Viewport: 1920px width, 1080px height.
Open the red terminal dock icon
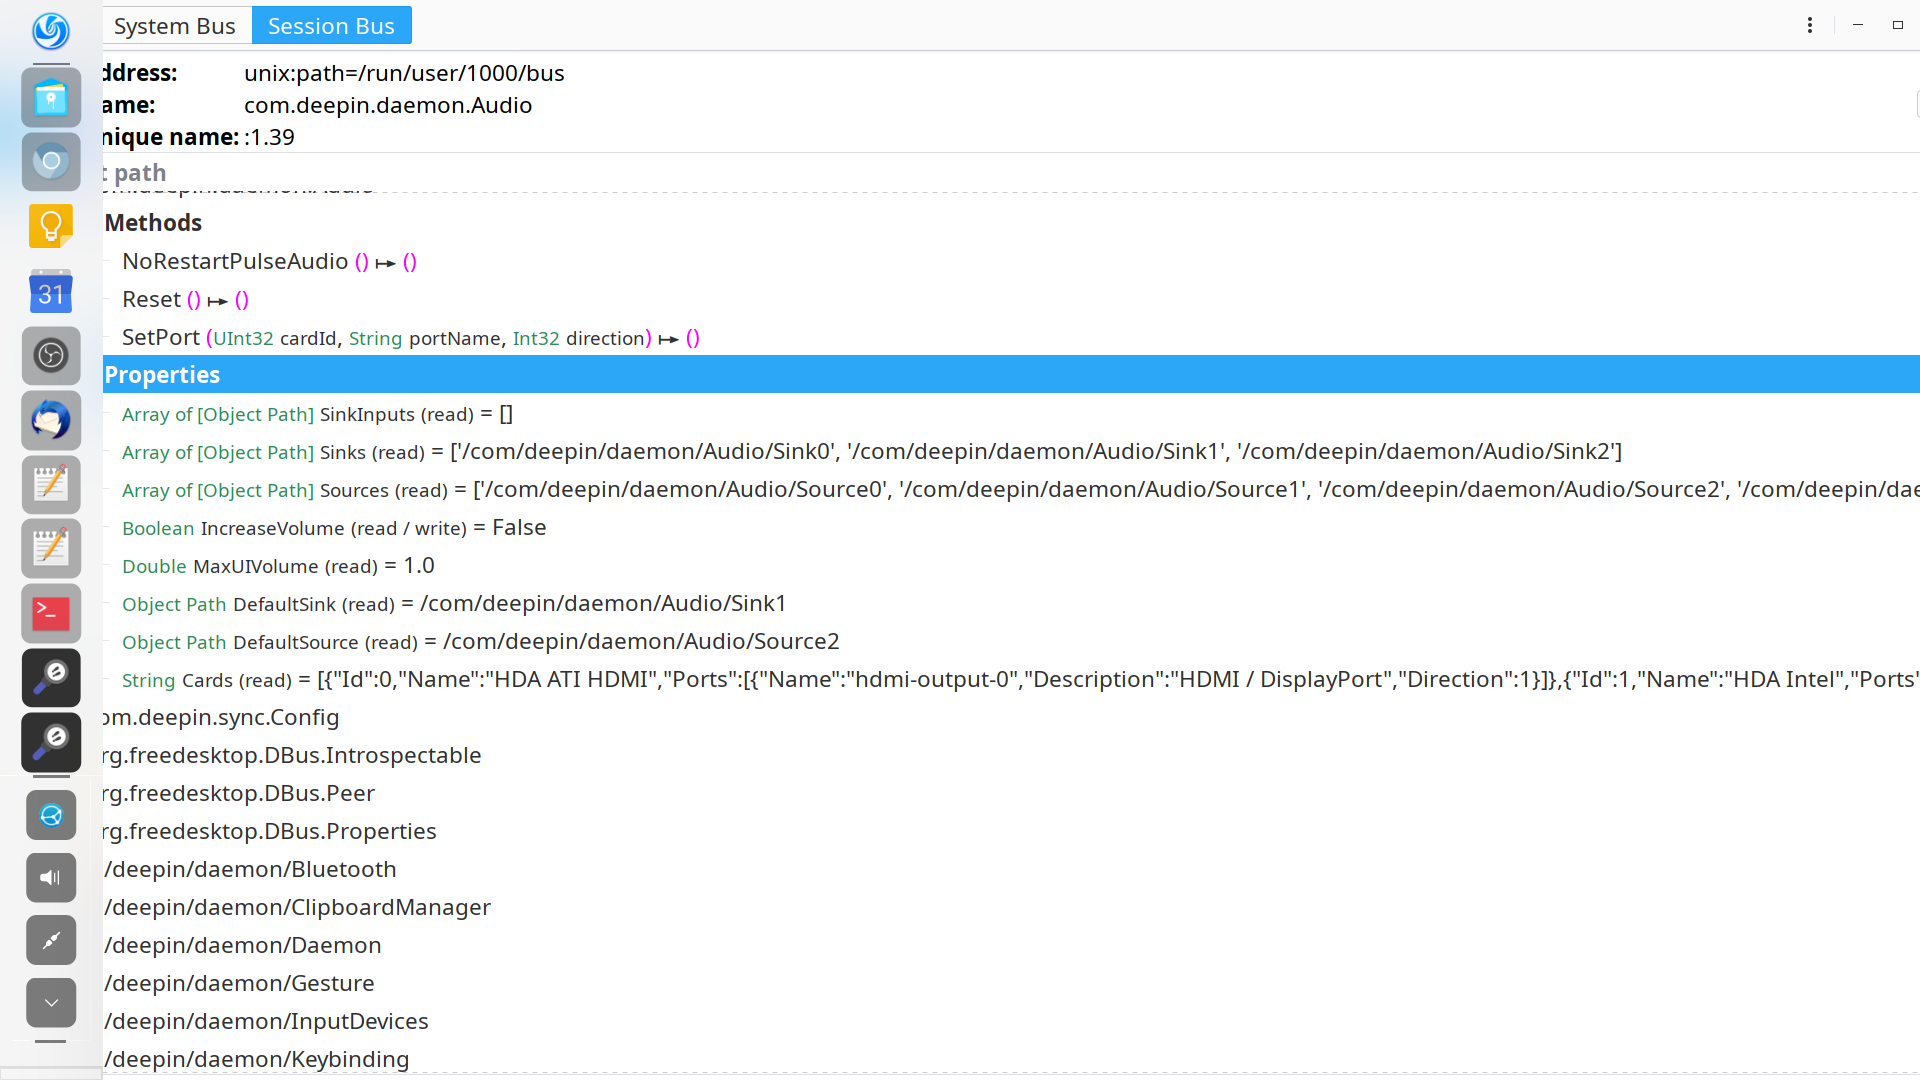coord(51,613)
